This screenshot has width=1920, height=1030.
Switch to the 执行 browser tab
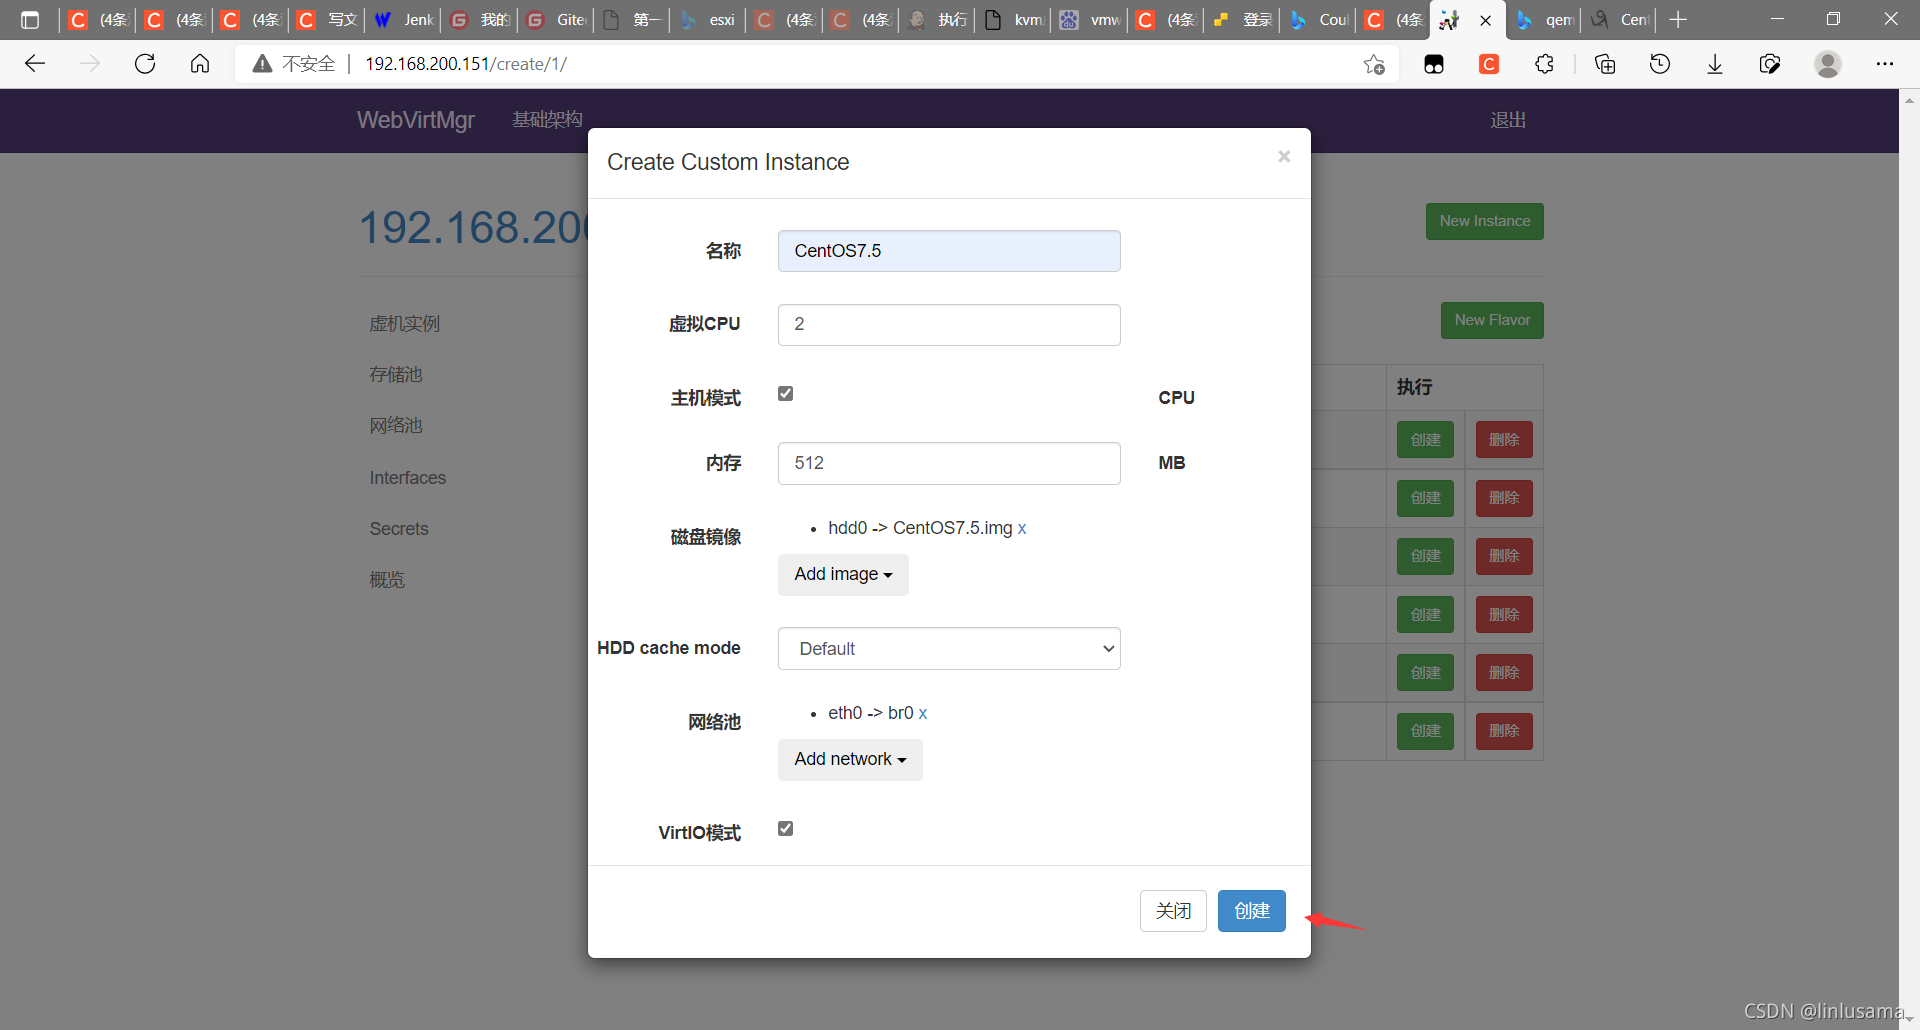click(x=937, y=20)
